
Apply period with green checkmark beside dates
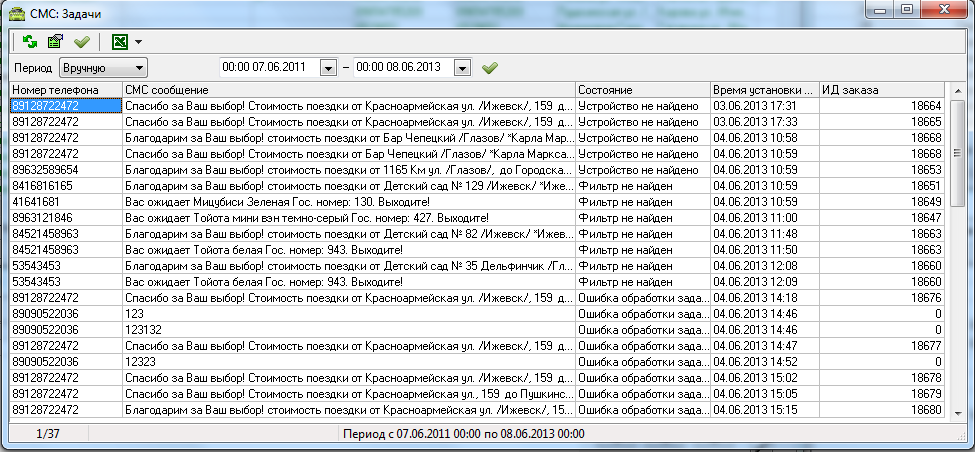489,68
